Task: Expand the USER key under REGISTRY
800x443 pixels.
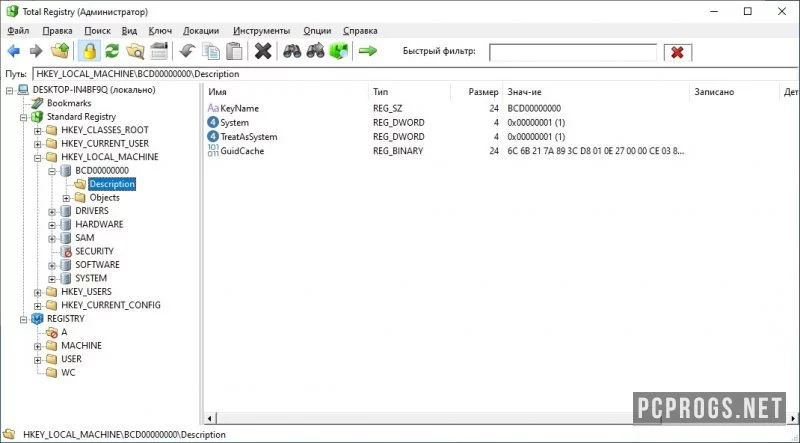Action: coord(38,360)
